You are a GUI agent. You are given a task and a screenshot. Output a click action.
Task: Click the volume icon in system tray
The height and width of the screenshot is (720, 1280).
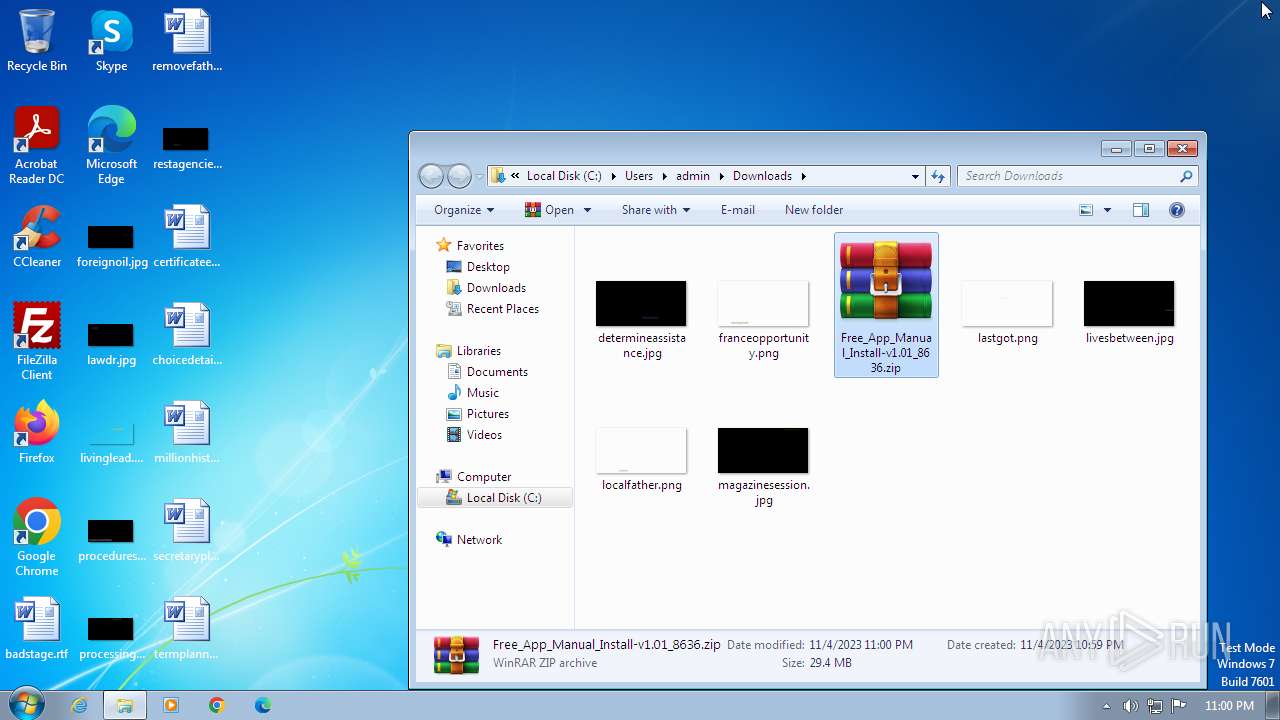point(1130,706)
